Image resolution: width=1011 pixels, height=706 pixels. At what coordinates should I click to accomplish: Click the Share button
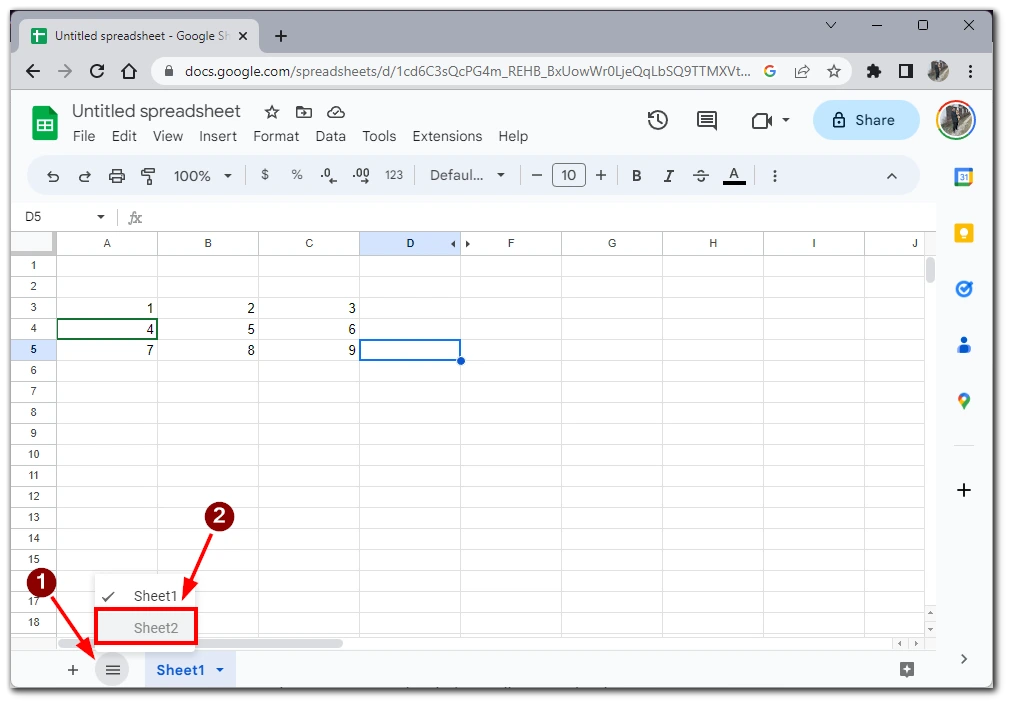coord(866,120)
